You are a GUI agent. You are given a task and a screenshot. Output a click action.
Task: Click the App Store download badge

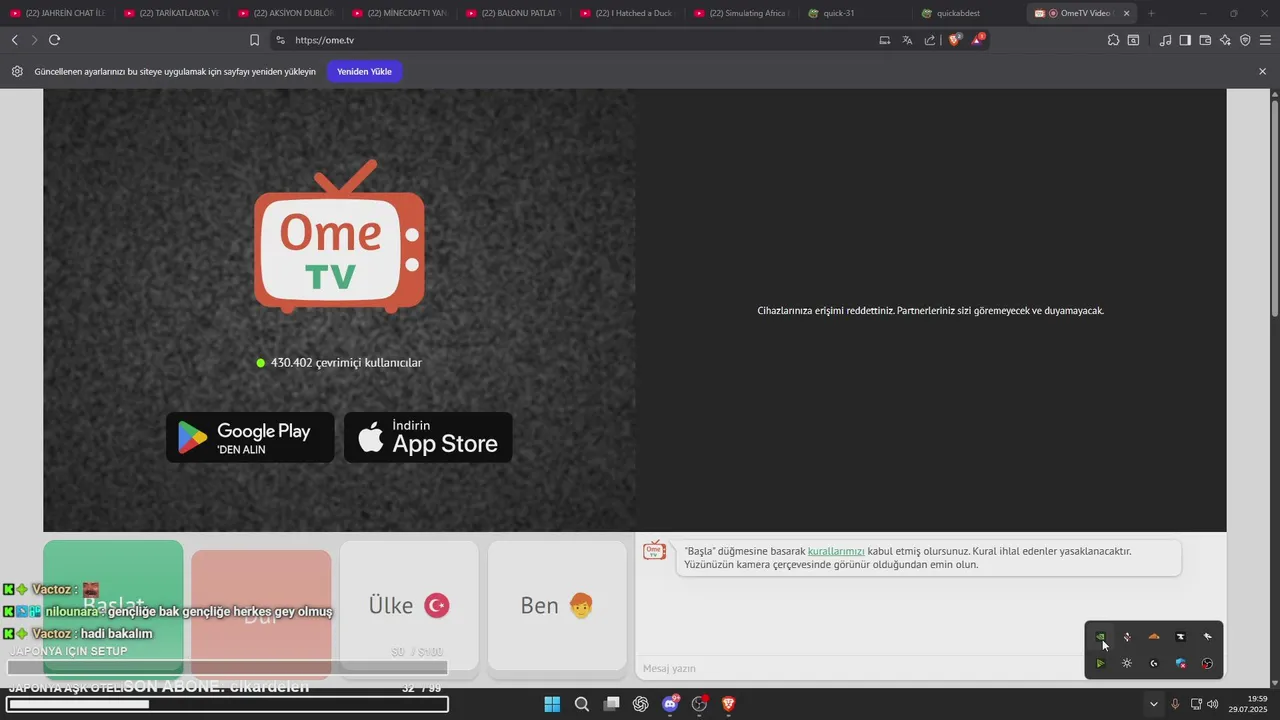[x=428, y=437]
